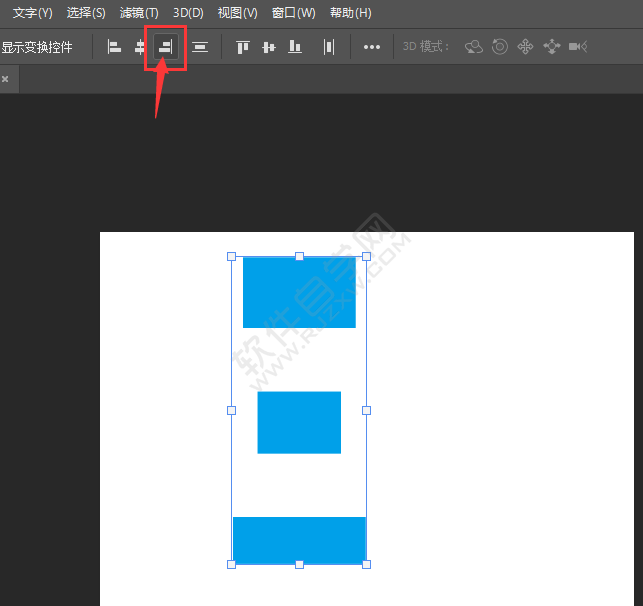Click the top-left transform handle
The height and width of the screenshot is (606, 643).
click(x=231, y=256)
